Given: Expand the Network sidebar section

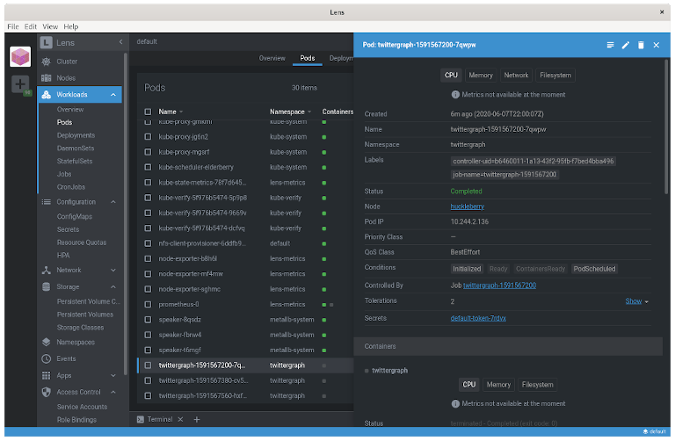Looking at the screenshot, I should 115,270.
